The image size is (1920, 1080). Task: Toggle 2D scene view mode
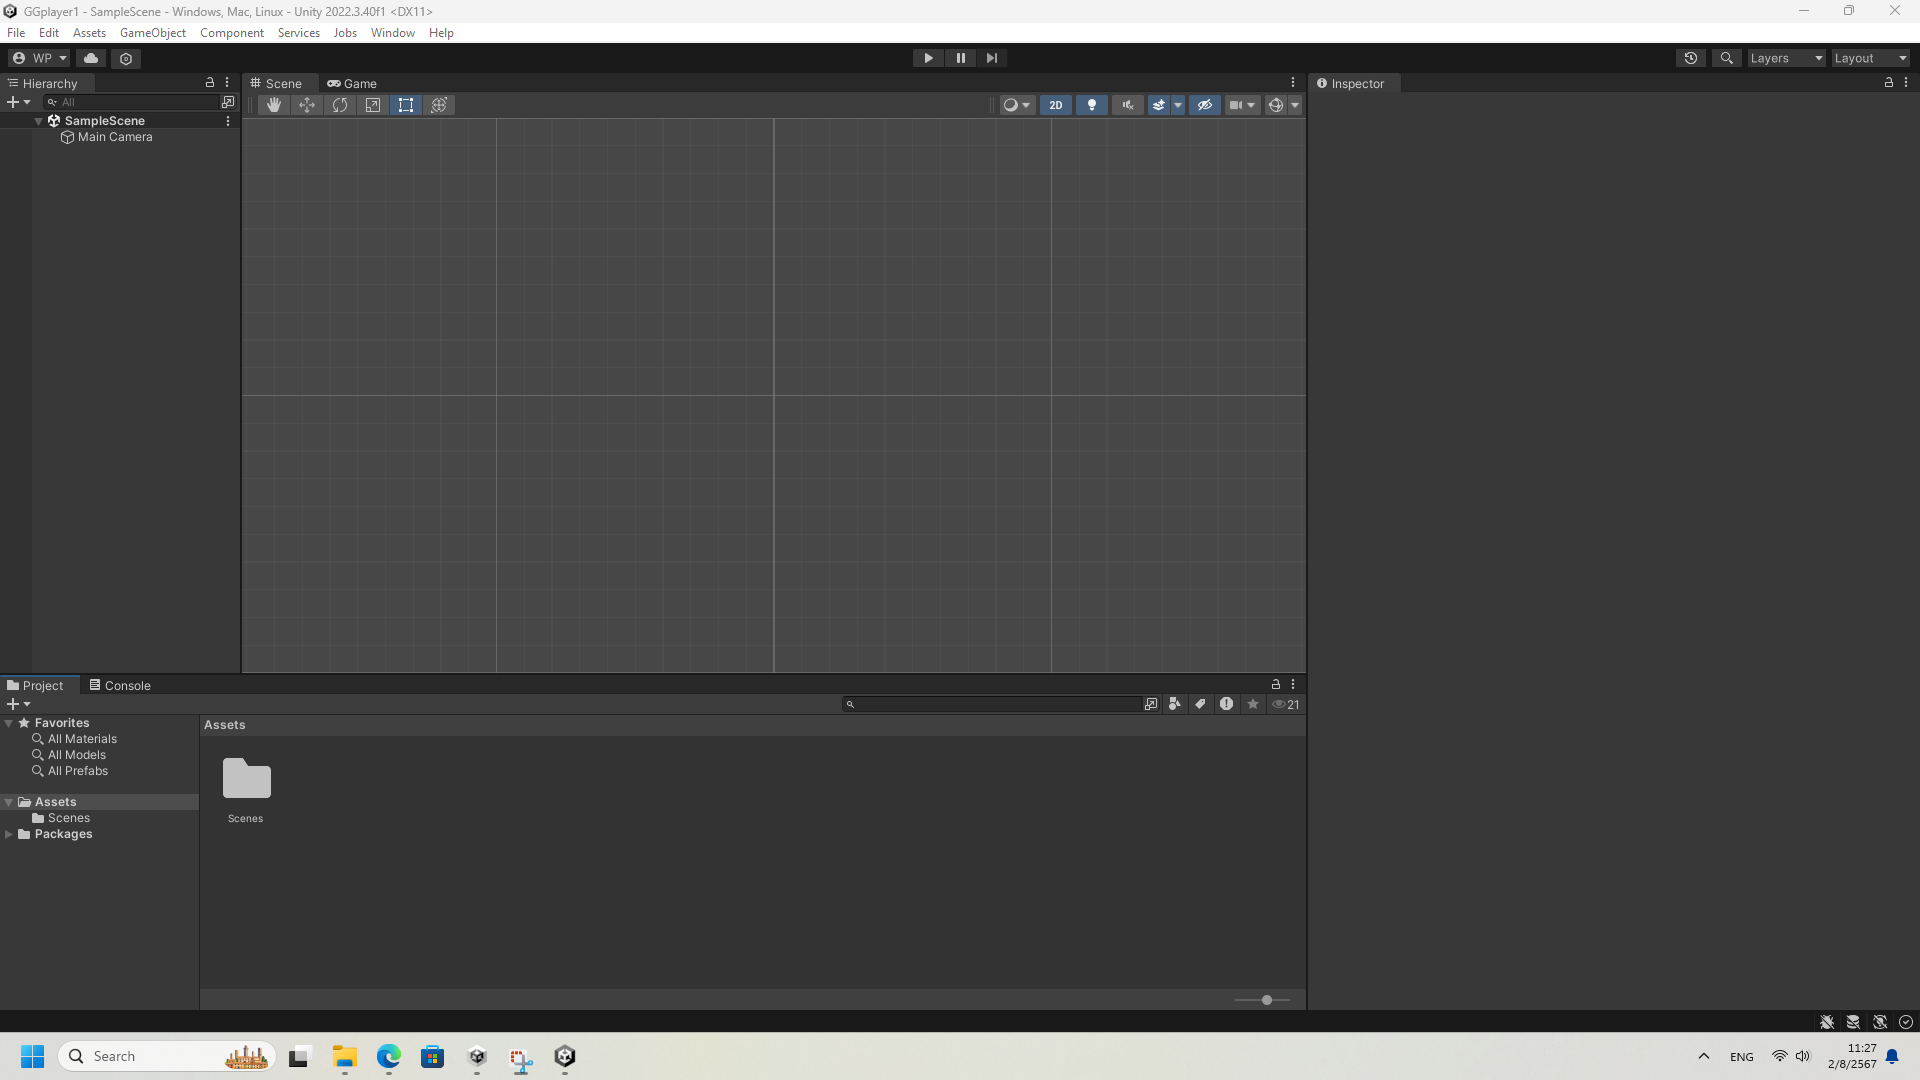1056,105
